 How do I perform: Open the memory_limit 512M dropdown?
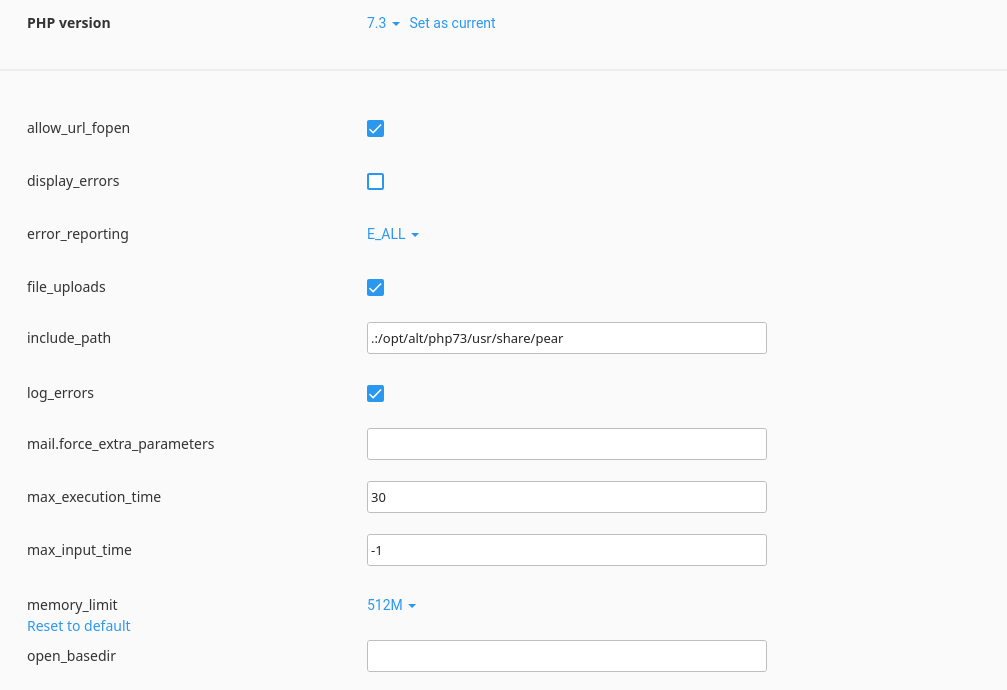pos(391,605)
